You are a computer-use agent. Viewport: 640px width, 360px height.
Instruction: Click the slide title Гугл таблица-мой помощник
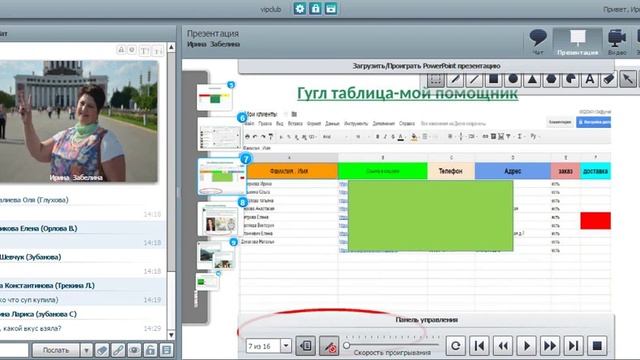click(x=407, y=93)
